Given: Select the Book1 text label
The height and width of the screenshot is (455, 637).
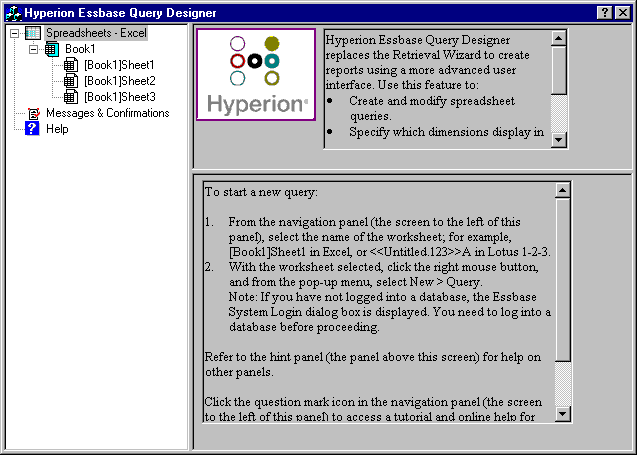Looking at the screenshot, I should click(x=81, y=49).
